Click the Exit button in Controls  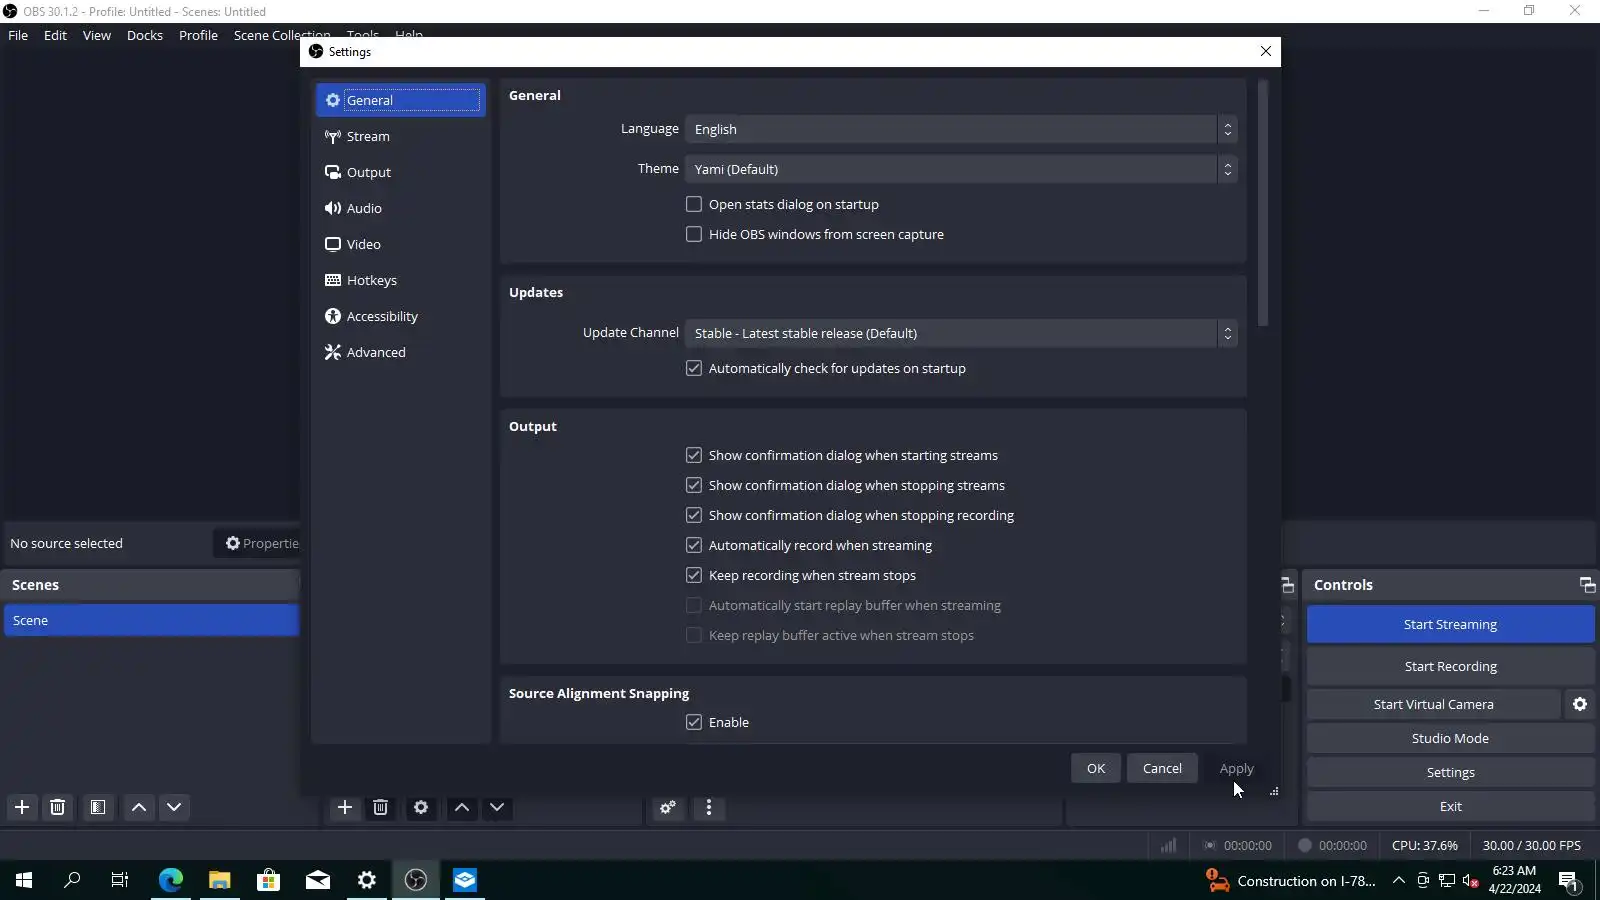(1450, 806)
